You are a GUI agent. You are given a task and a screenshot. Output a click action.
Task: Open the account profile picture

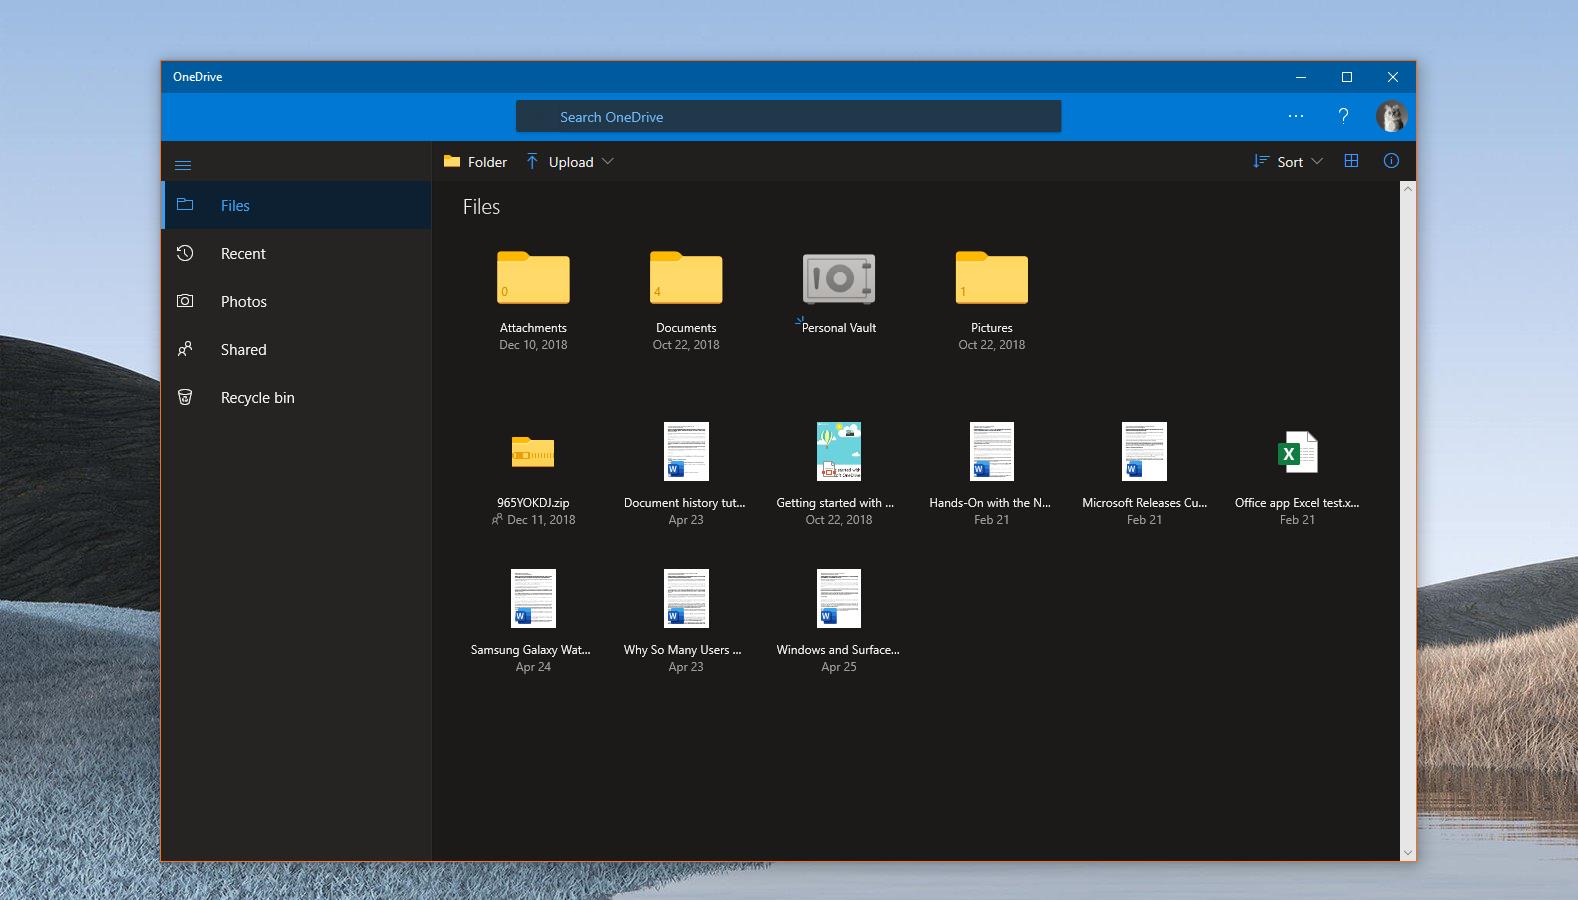(x=1391, y=116)
